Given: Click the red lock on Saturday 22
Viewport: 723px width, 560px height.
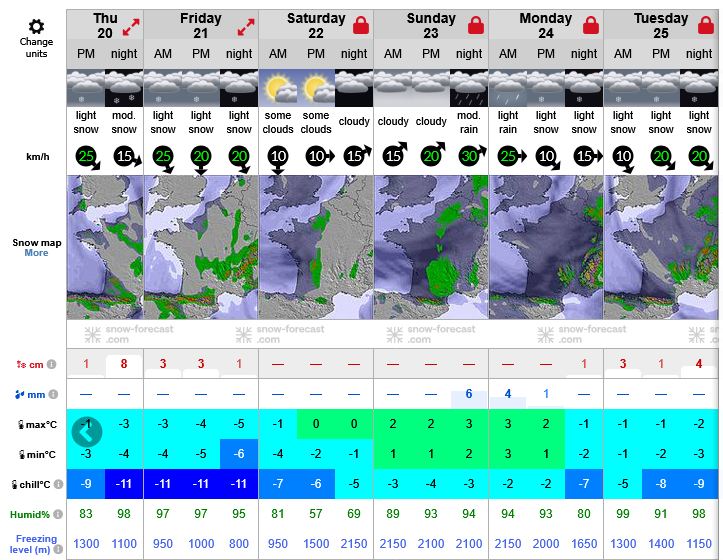Looking at the screenshot, I should 361,26.
